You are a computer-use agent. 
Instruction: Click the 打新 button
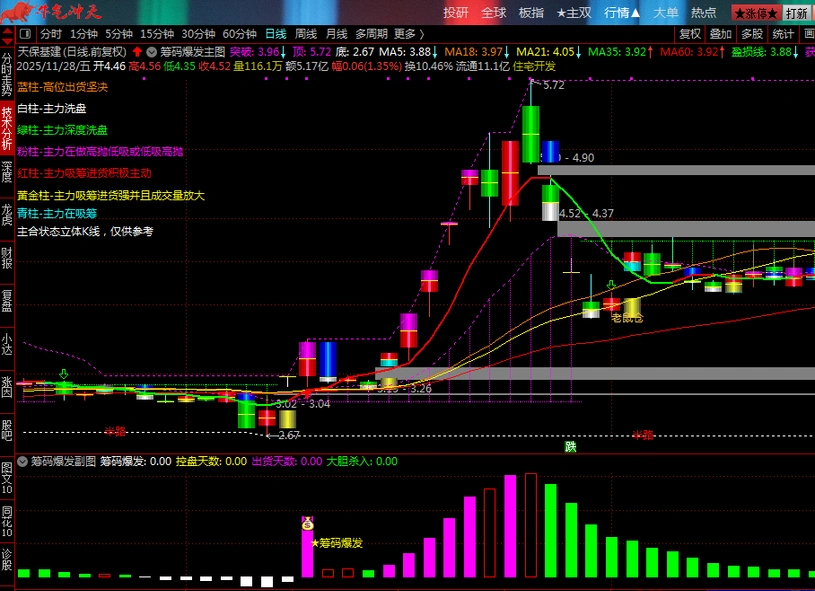coord(797,13)
